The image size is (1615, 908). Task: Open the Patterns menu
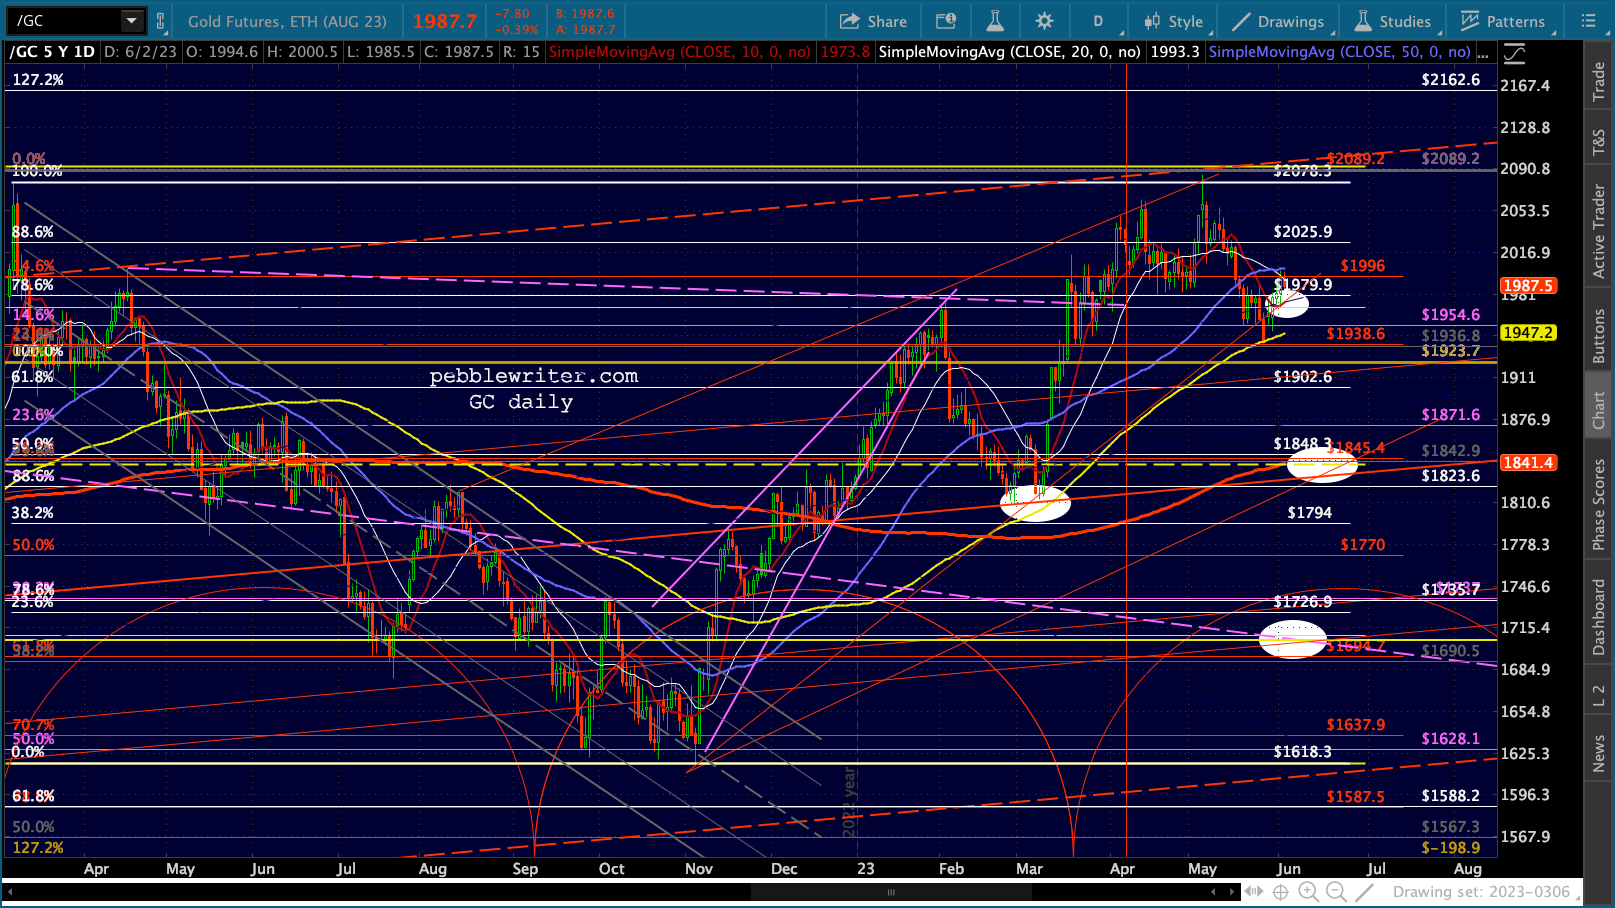tap(1502, 21)
